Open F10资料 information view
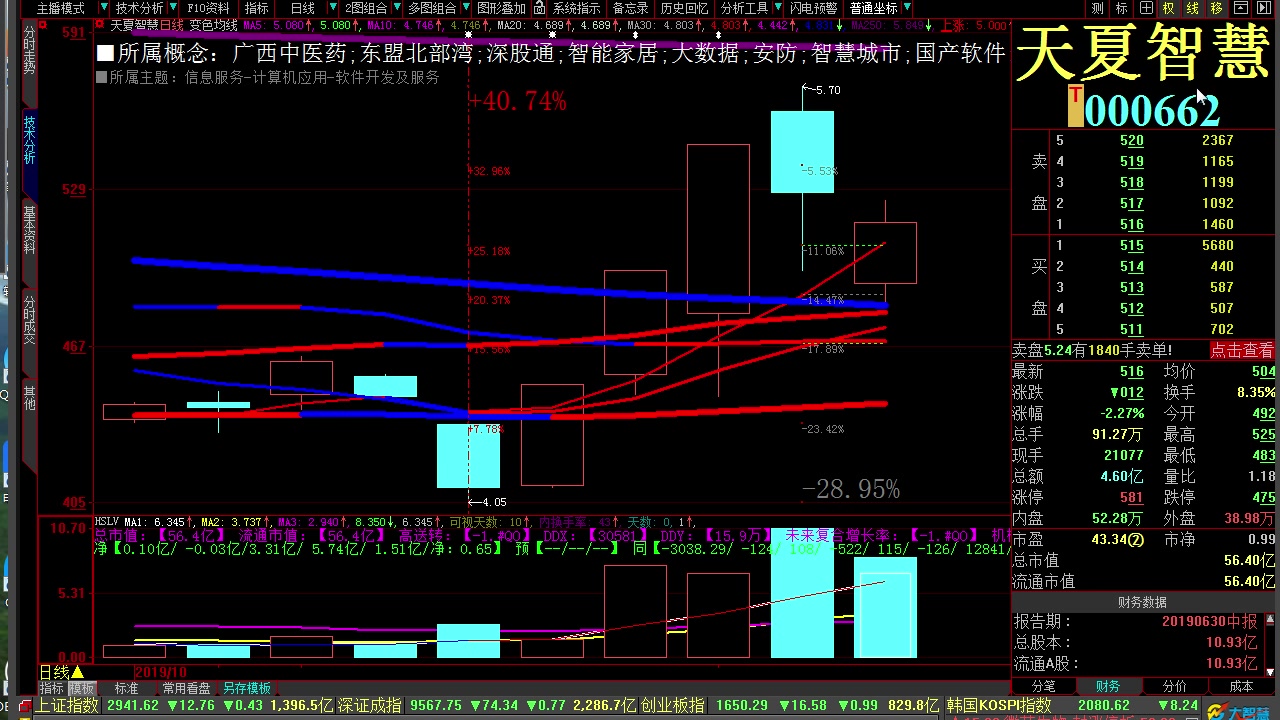This screenshot has height=720, width=1280. click(208, 8)
